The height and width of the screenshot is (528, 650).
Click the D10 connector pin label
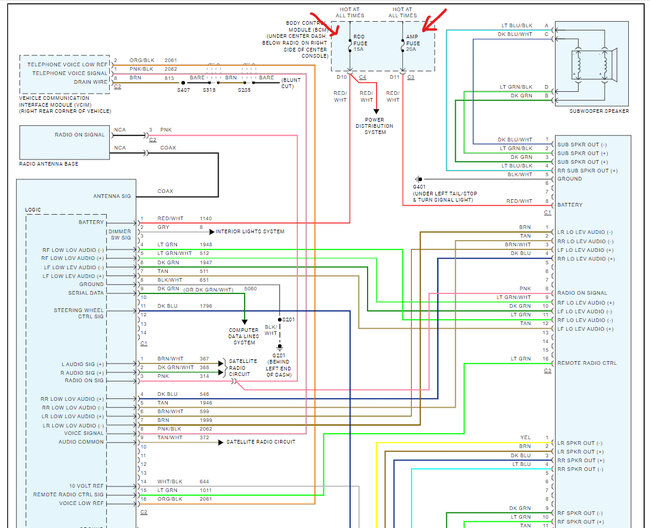click(x=342, y=77)
